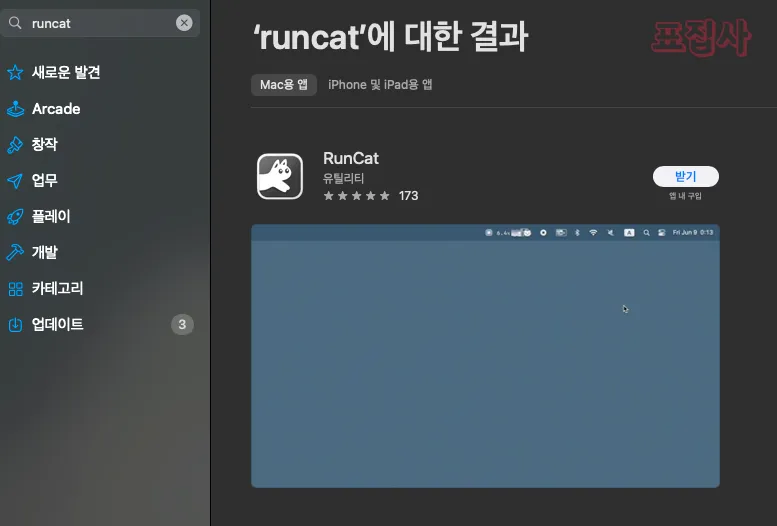Click the grid icon for 카테고리
Image resolution: width=777 pixels, height=526 pixels.
point(15,289)
